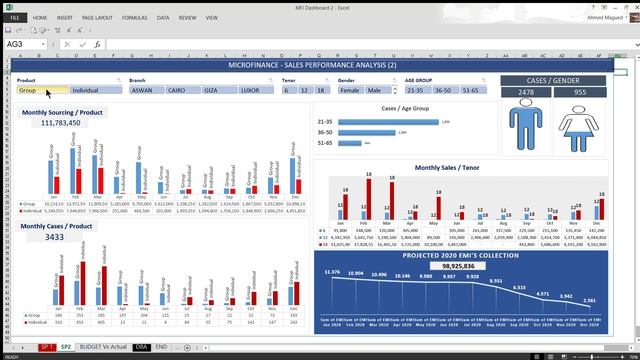Switch to the DBA sheet tab
The image size is (640, 360).
click(x=141, y=347)
